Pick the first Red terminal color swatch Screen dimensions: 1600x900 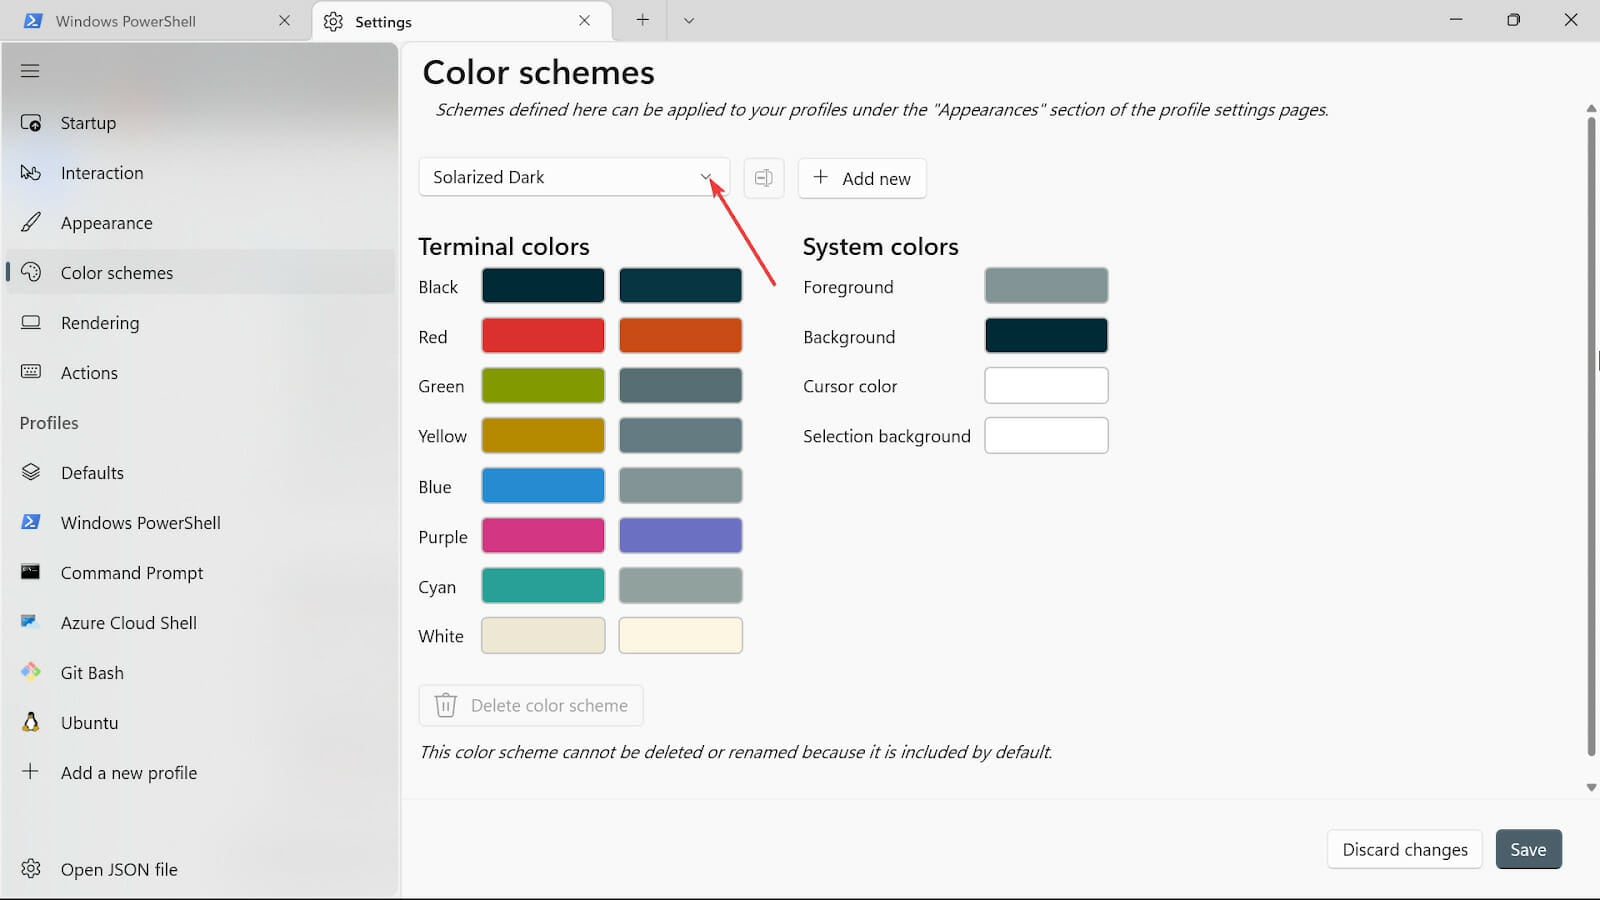coord(543,336)
